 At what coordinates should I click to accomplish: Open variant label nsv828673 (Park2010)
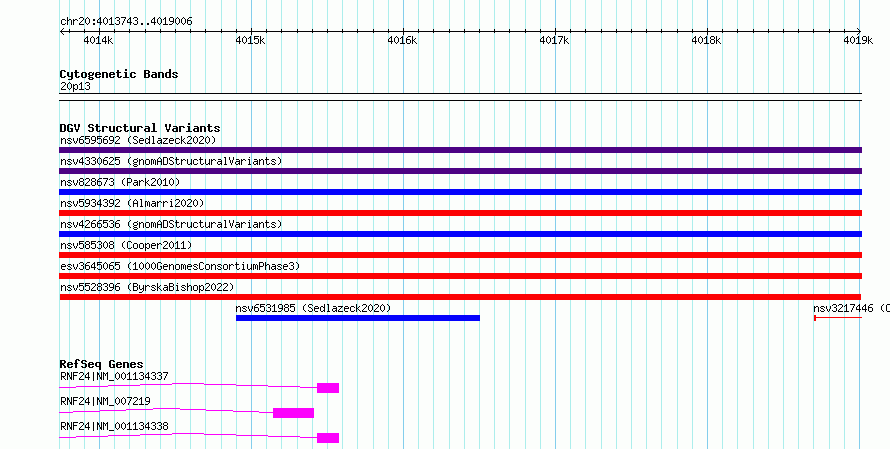[x=120, y=182]
